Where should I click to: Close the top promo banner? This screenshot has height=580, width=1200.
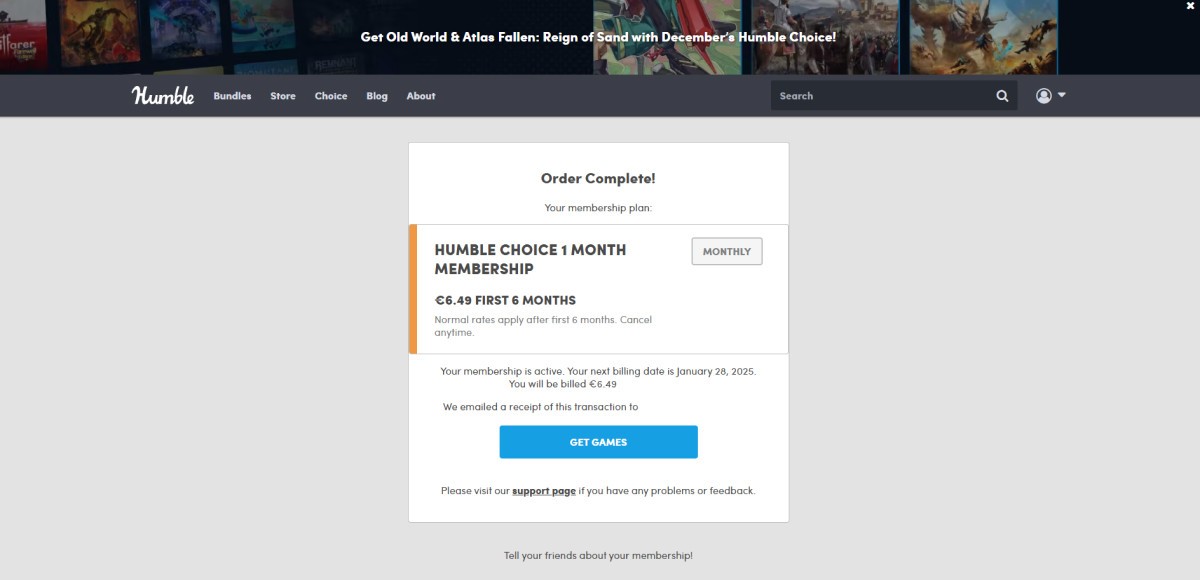pyautogui.click(x=1190, y=6)
